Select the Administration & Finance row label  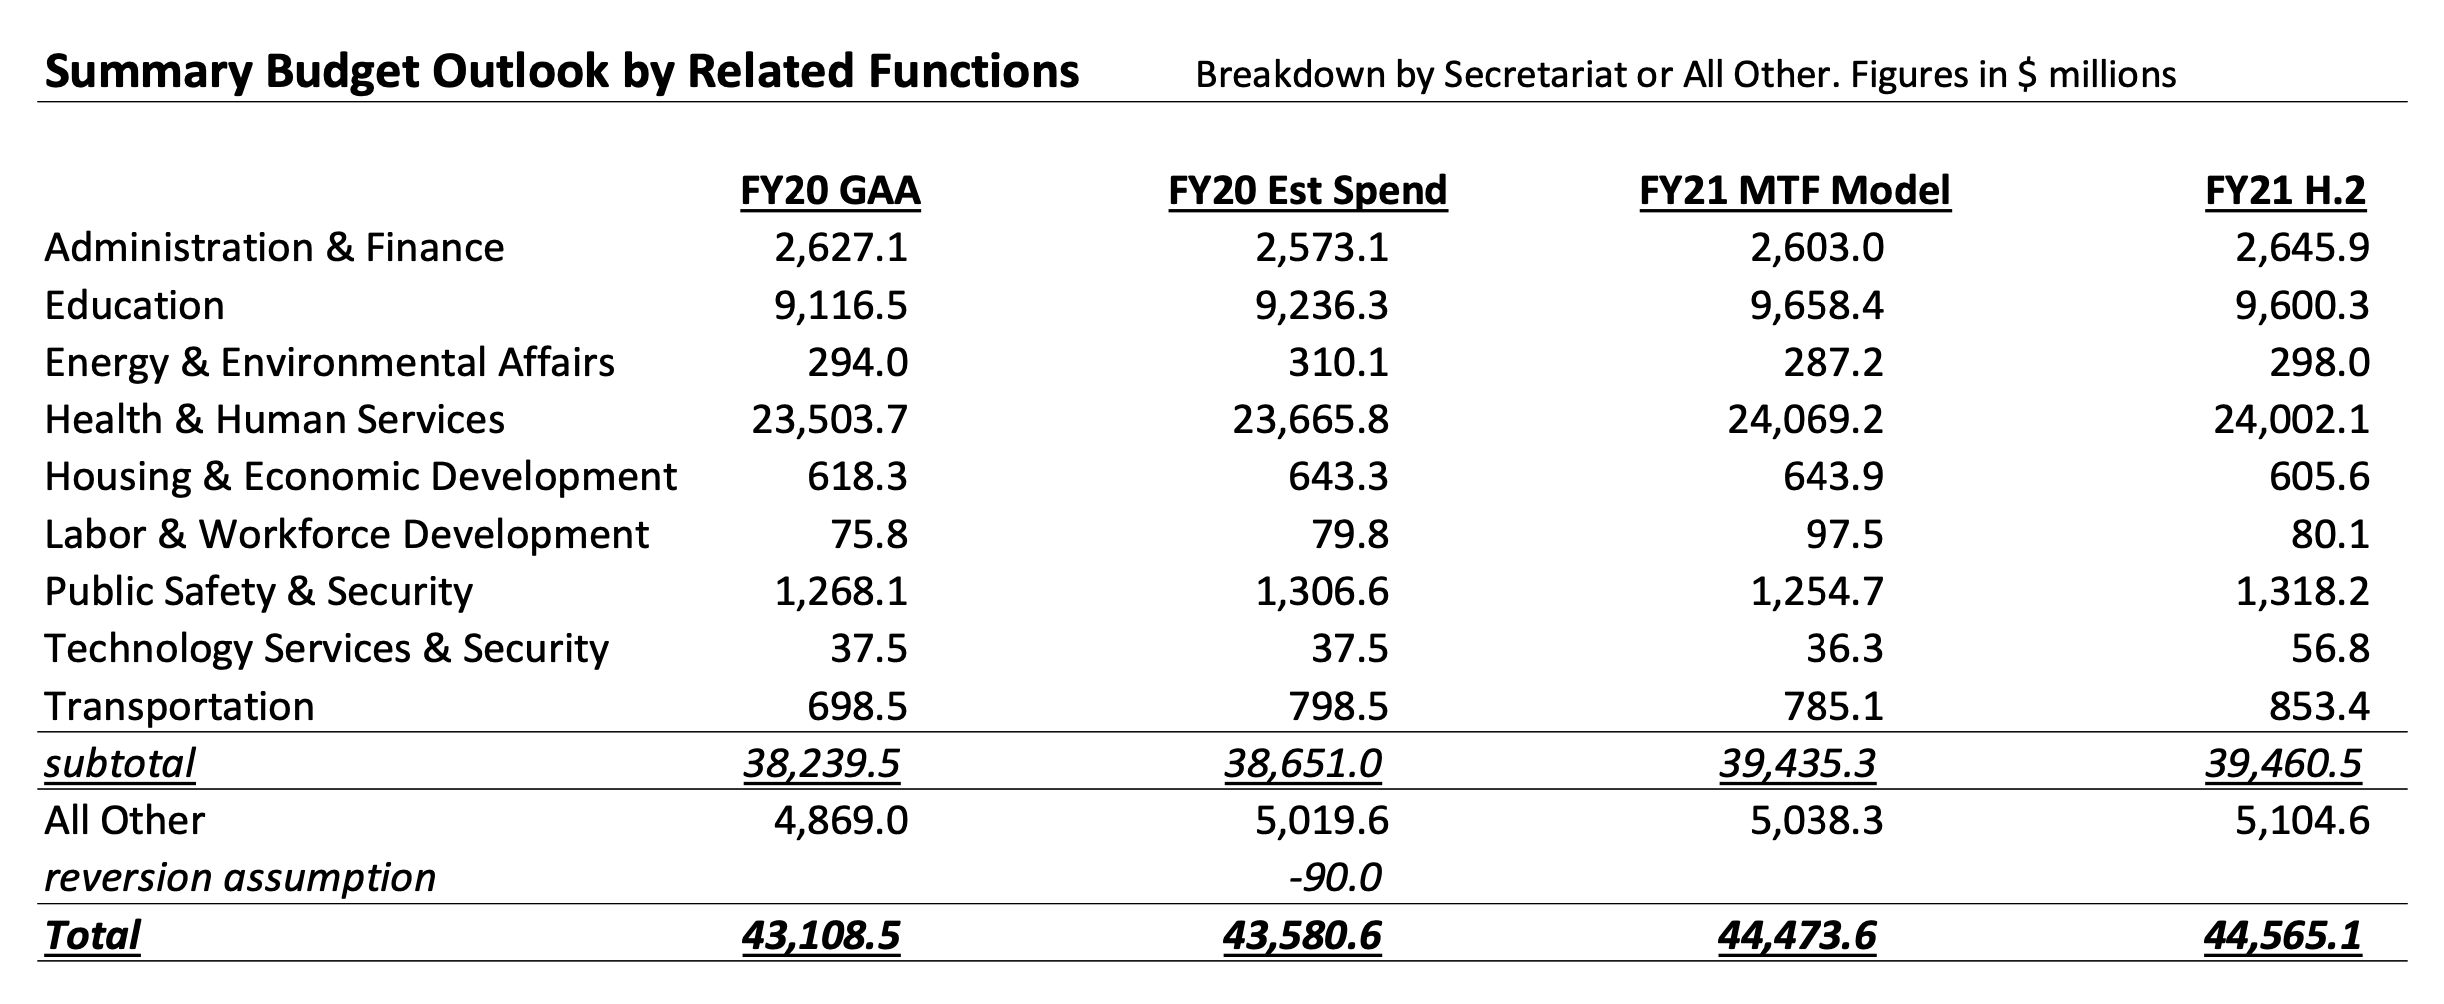click(274, 248)
